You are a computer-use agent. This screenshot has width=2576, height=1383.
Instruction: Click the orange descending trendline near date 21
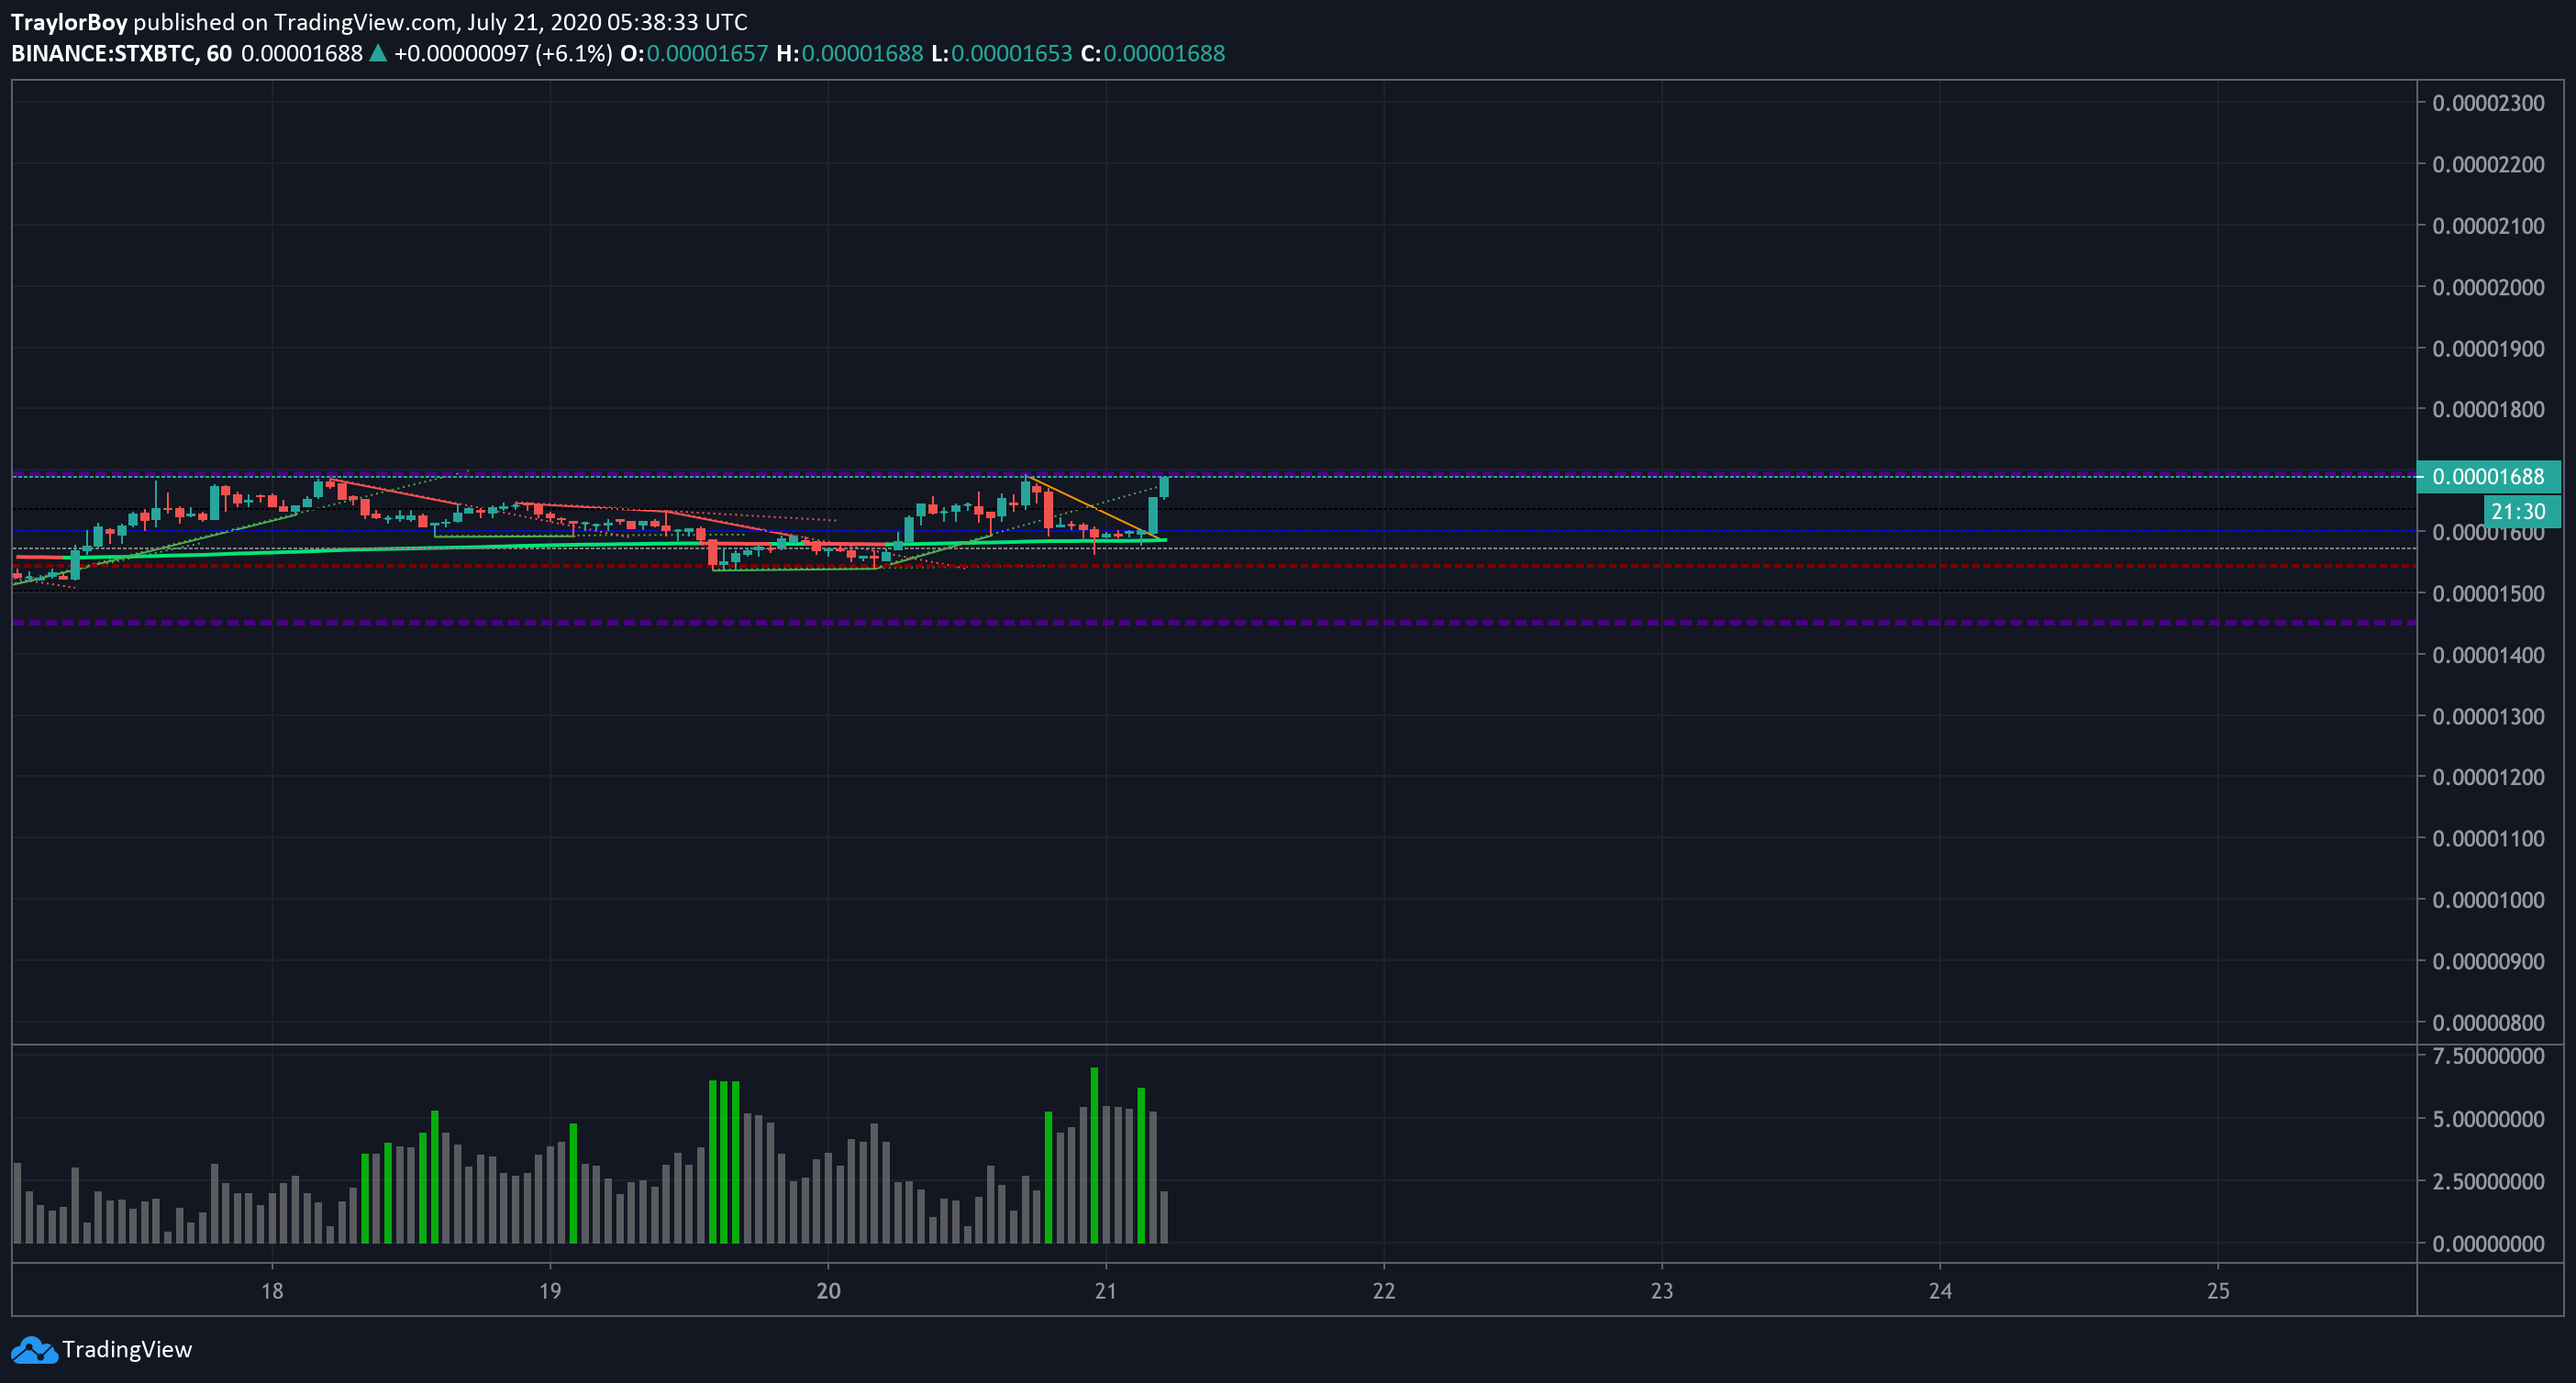pos(1095,510)
